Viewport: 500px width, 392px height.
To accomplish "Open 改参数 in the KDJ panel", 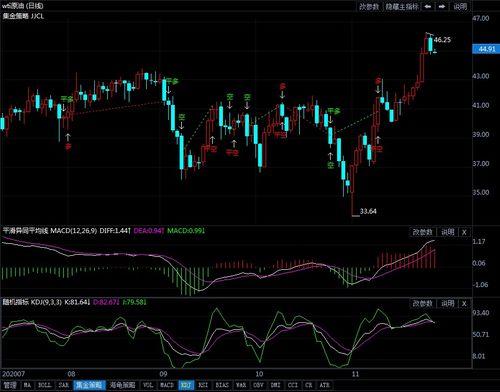I will [x=422, y=304].
